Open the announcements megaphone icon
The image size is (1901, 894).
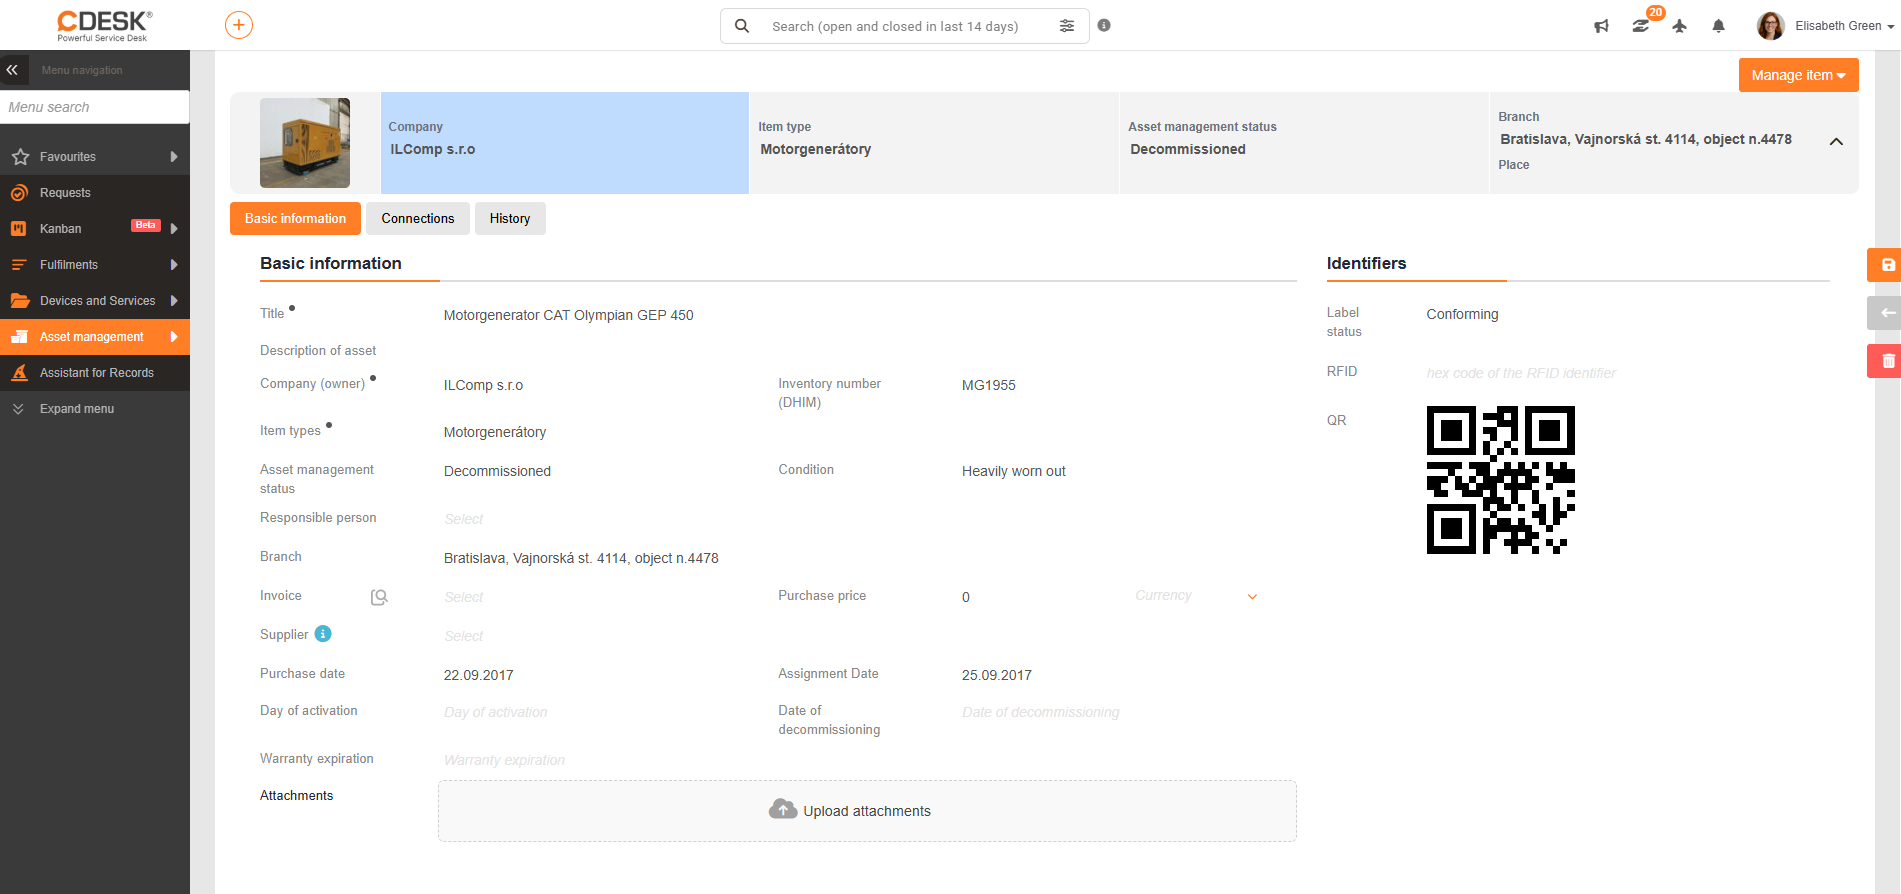(x=1601, y=26)
